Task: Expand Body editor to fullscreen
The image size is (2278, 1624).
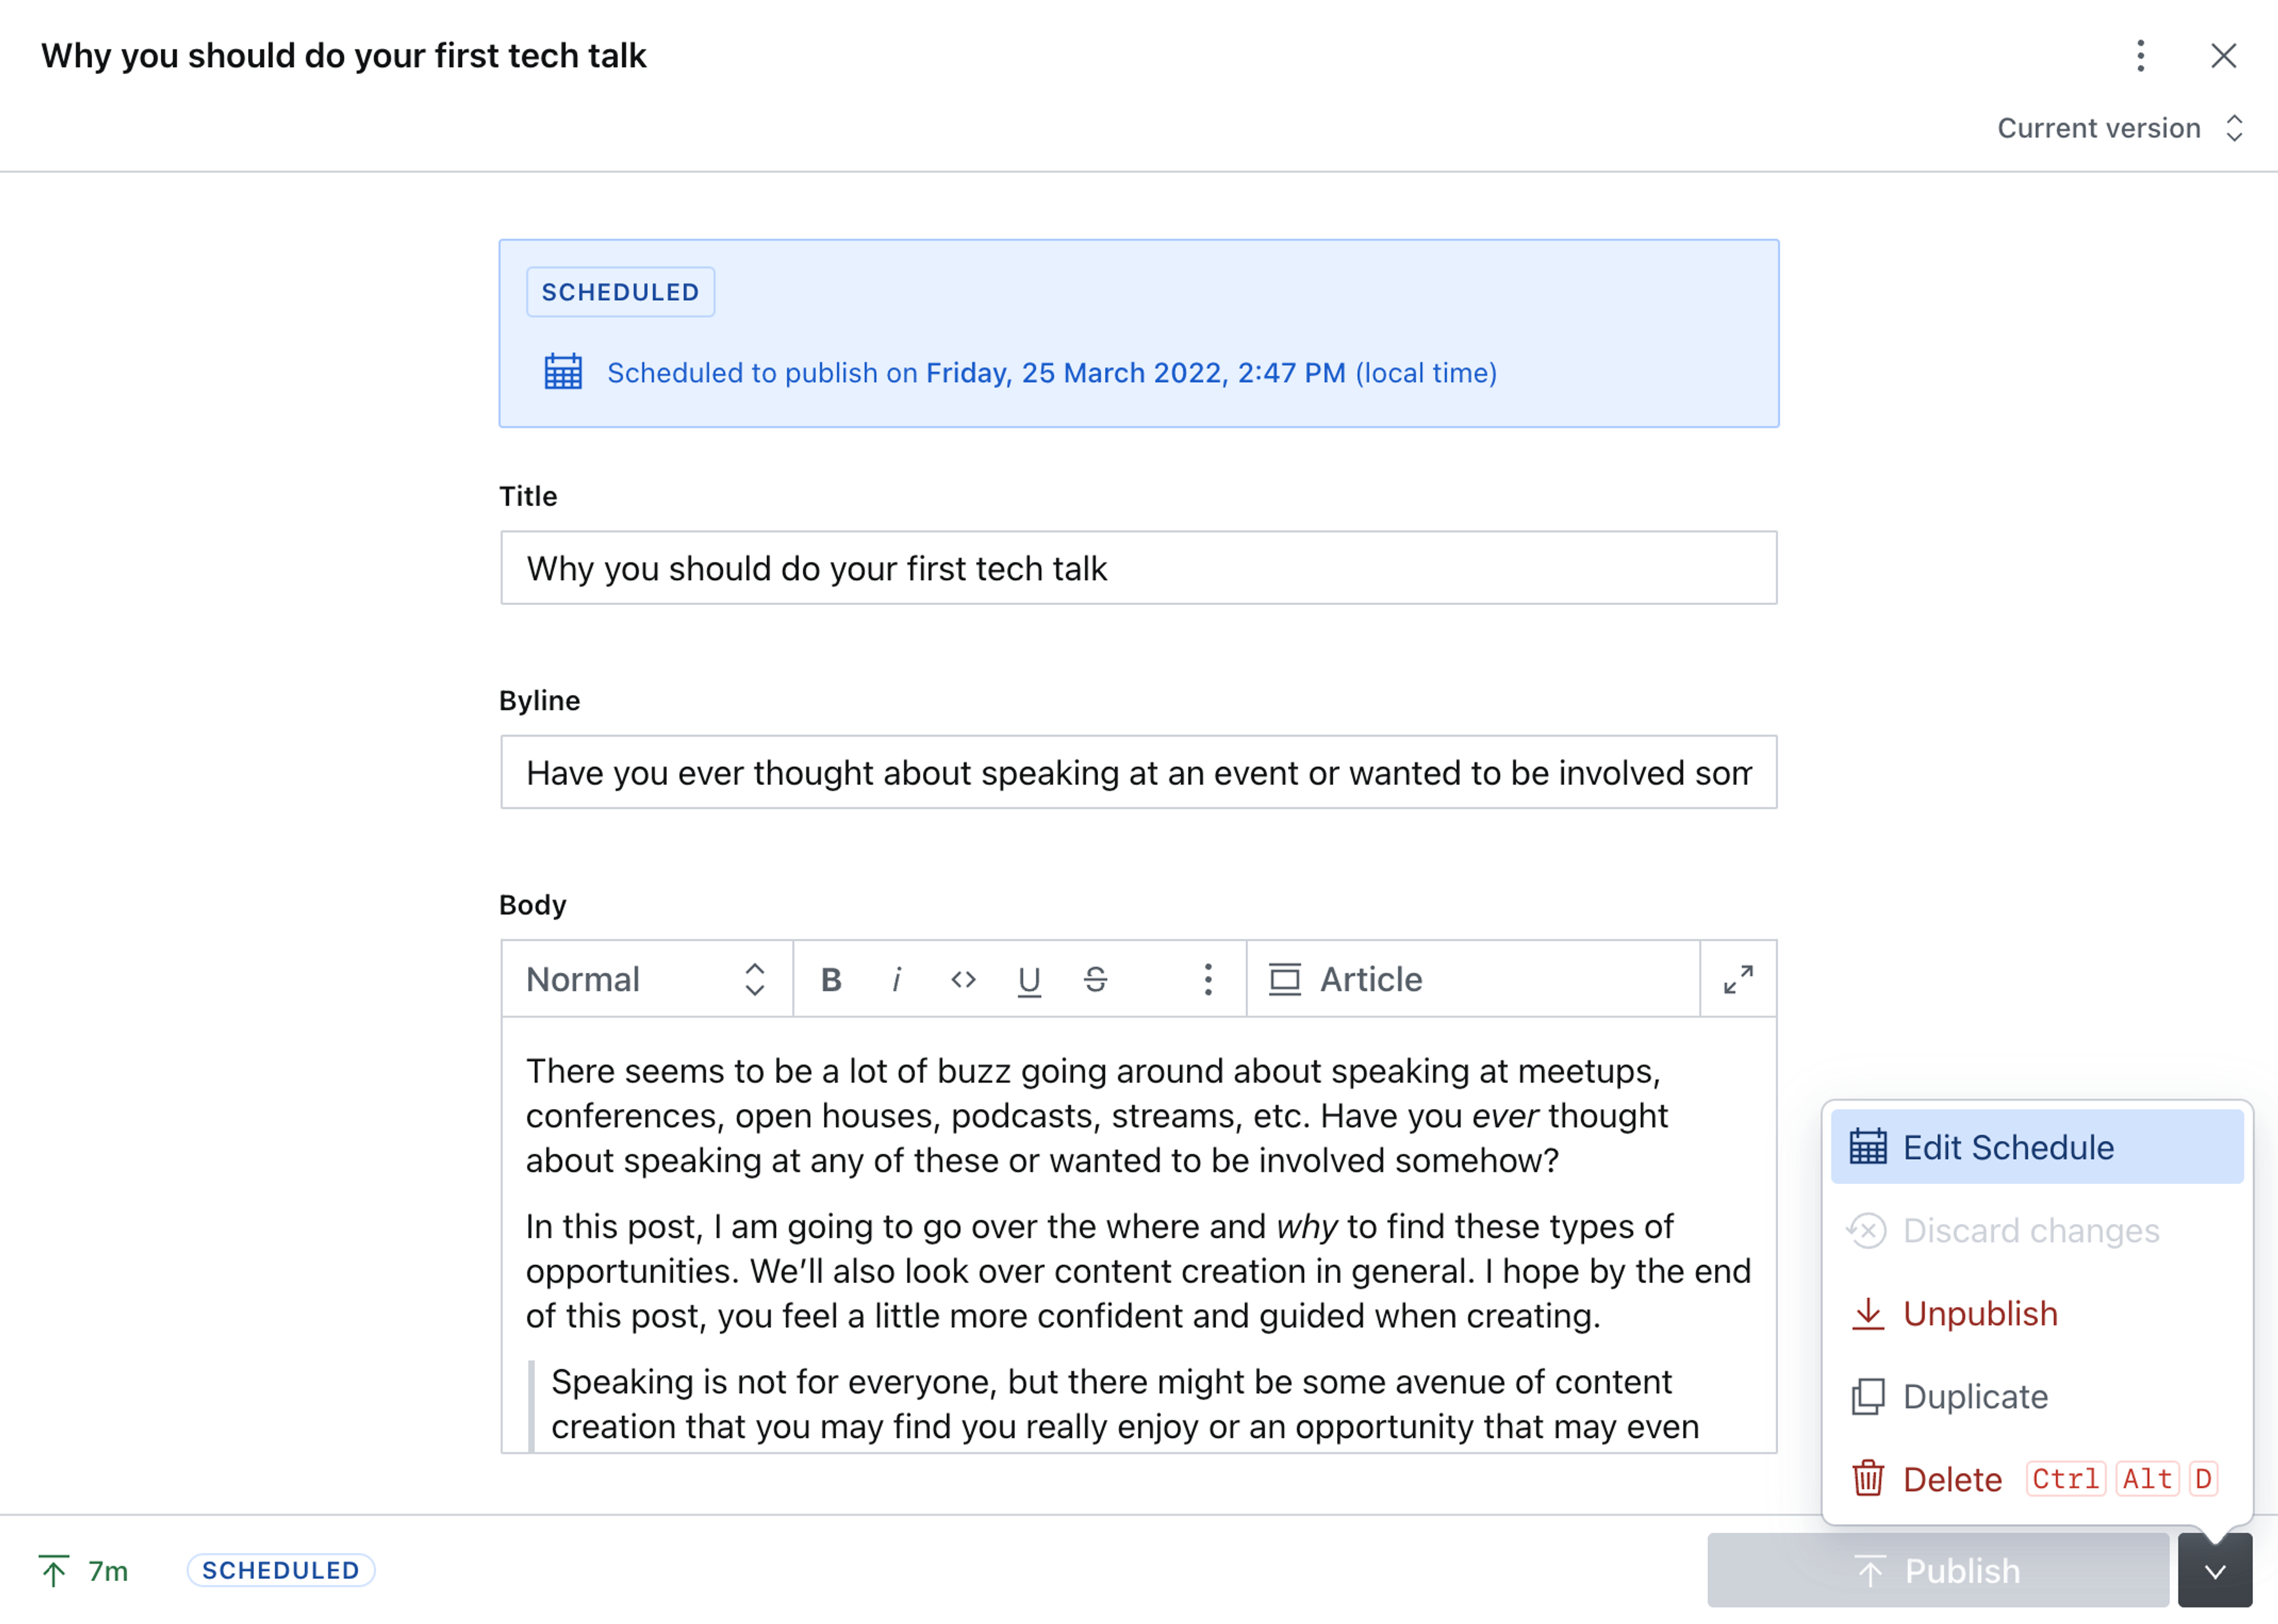Action: pyautogui.click(x=1738, y=979)
